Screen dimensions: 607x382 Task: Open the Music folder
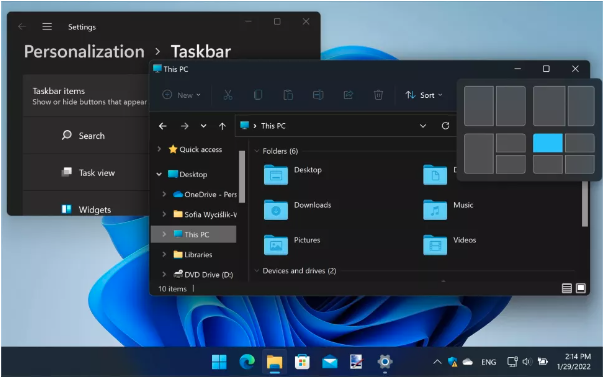coord(435,210)
